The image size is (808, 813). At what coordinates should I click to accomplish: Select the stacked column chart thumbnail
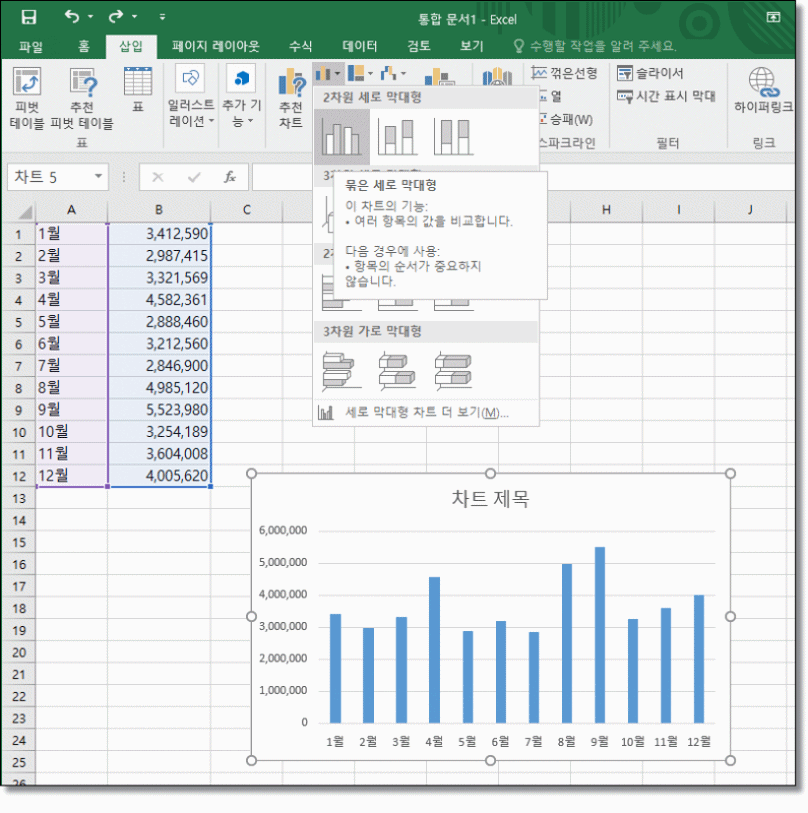pyautogui.click(x=398, y=136)
